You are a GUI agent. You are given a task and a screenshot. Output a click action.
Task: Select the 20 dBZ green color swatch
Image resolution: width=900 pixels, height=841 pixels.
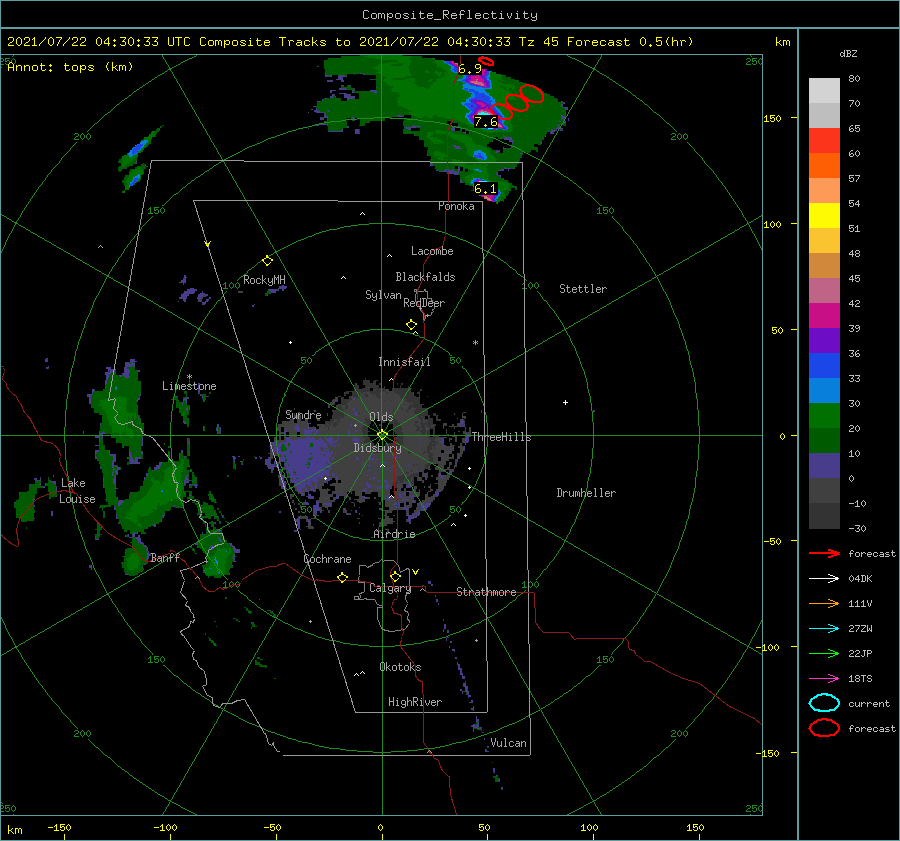[x=824, y=416]
